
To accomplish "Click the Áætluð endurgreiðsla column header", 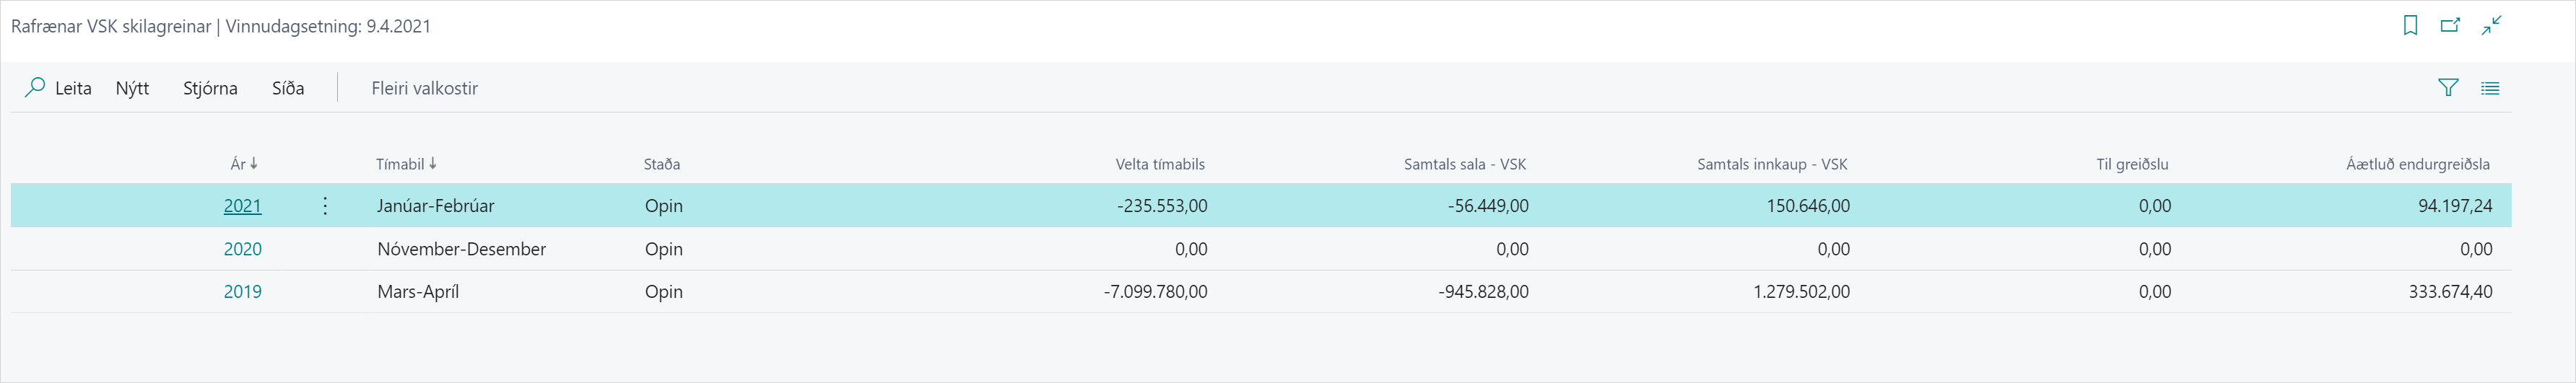I will (2417, 164).
